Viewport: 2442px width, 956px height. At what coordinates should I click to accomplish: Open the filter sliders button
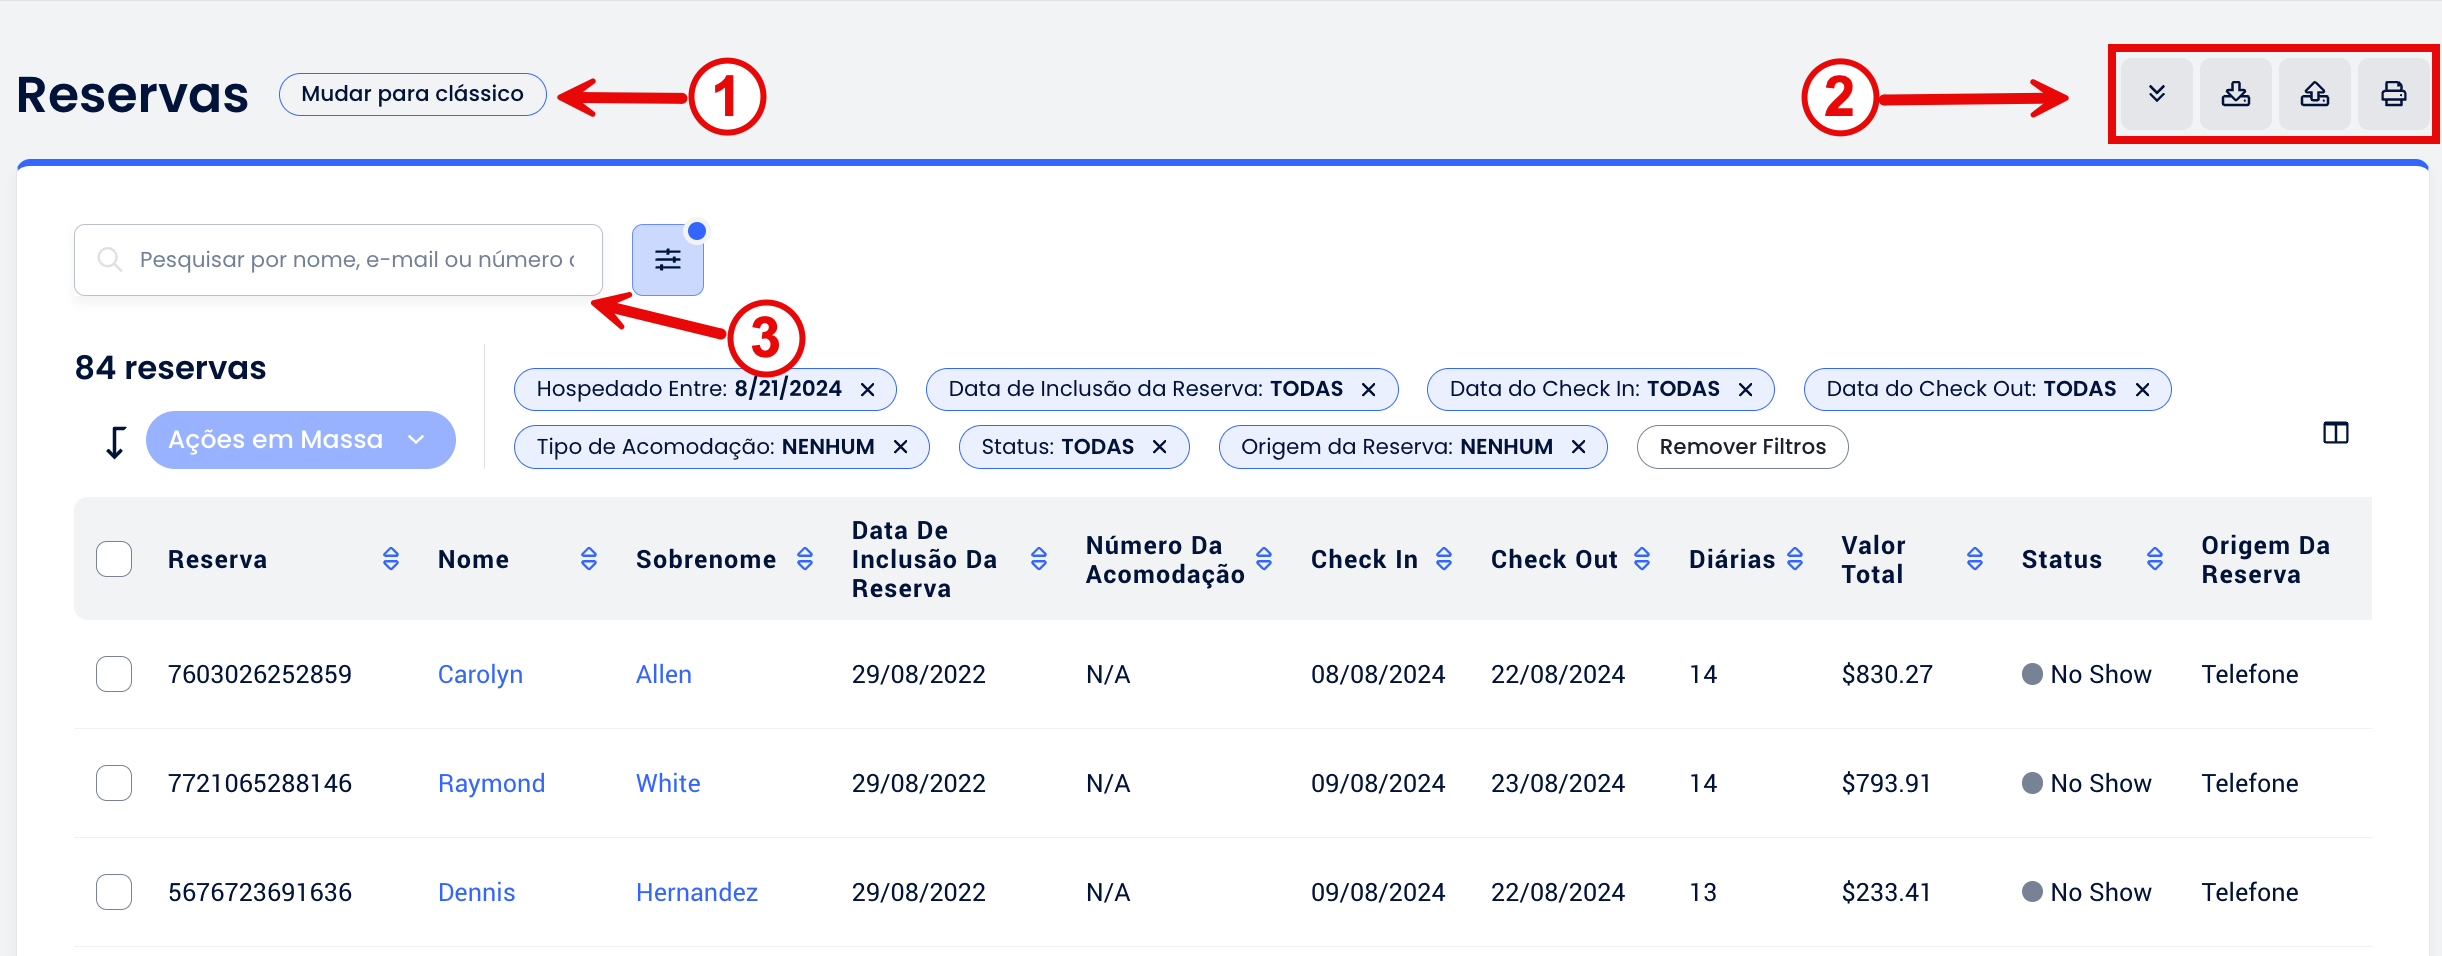tap(667, 260)
